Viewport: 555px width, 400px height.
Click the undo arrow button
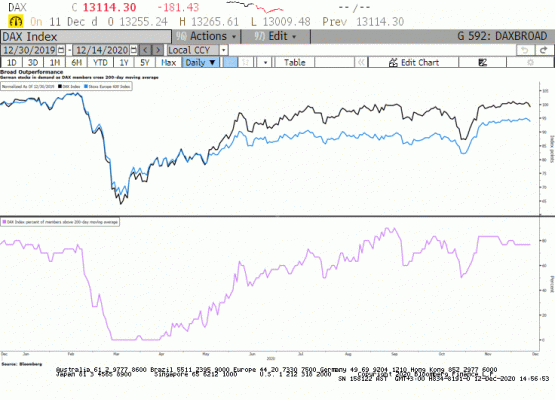pyautogui.click(x=525, y=50)
